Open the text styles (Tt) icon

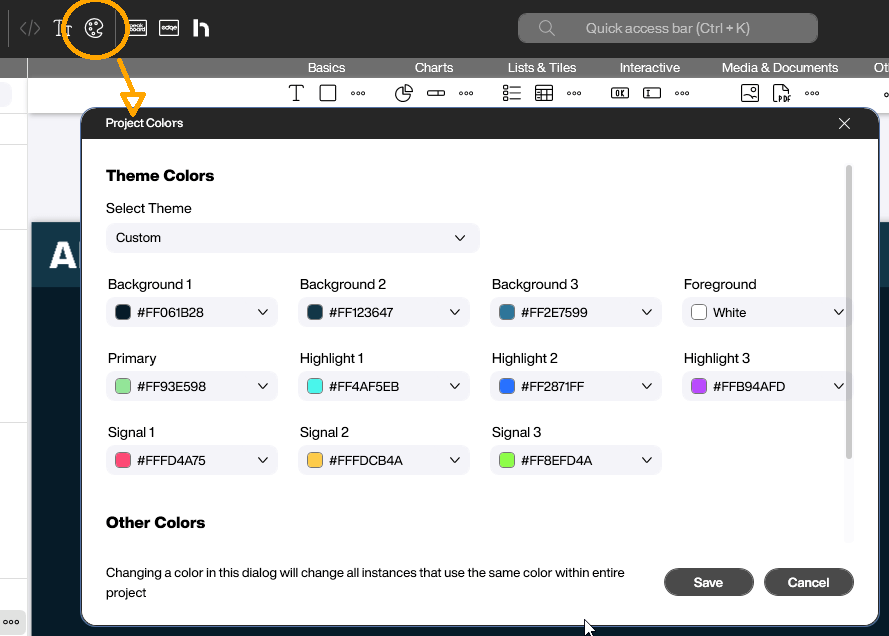tap(62, 28)
